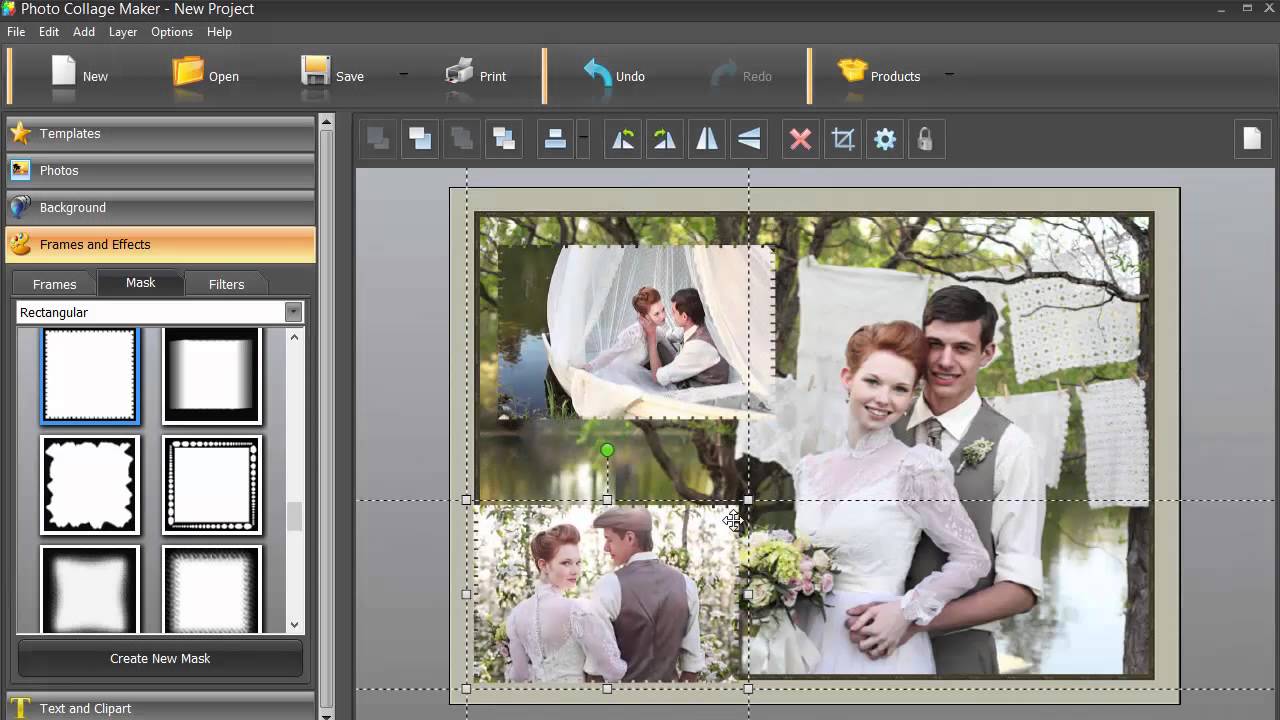The height and width of the screenshot is (720, 1280).
Task: Choose the grainy soft-edge mask thumbnail
Action: tap(212, 589)
